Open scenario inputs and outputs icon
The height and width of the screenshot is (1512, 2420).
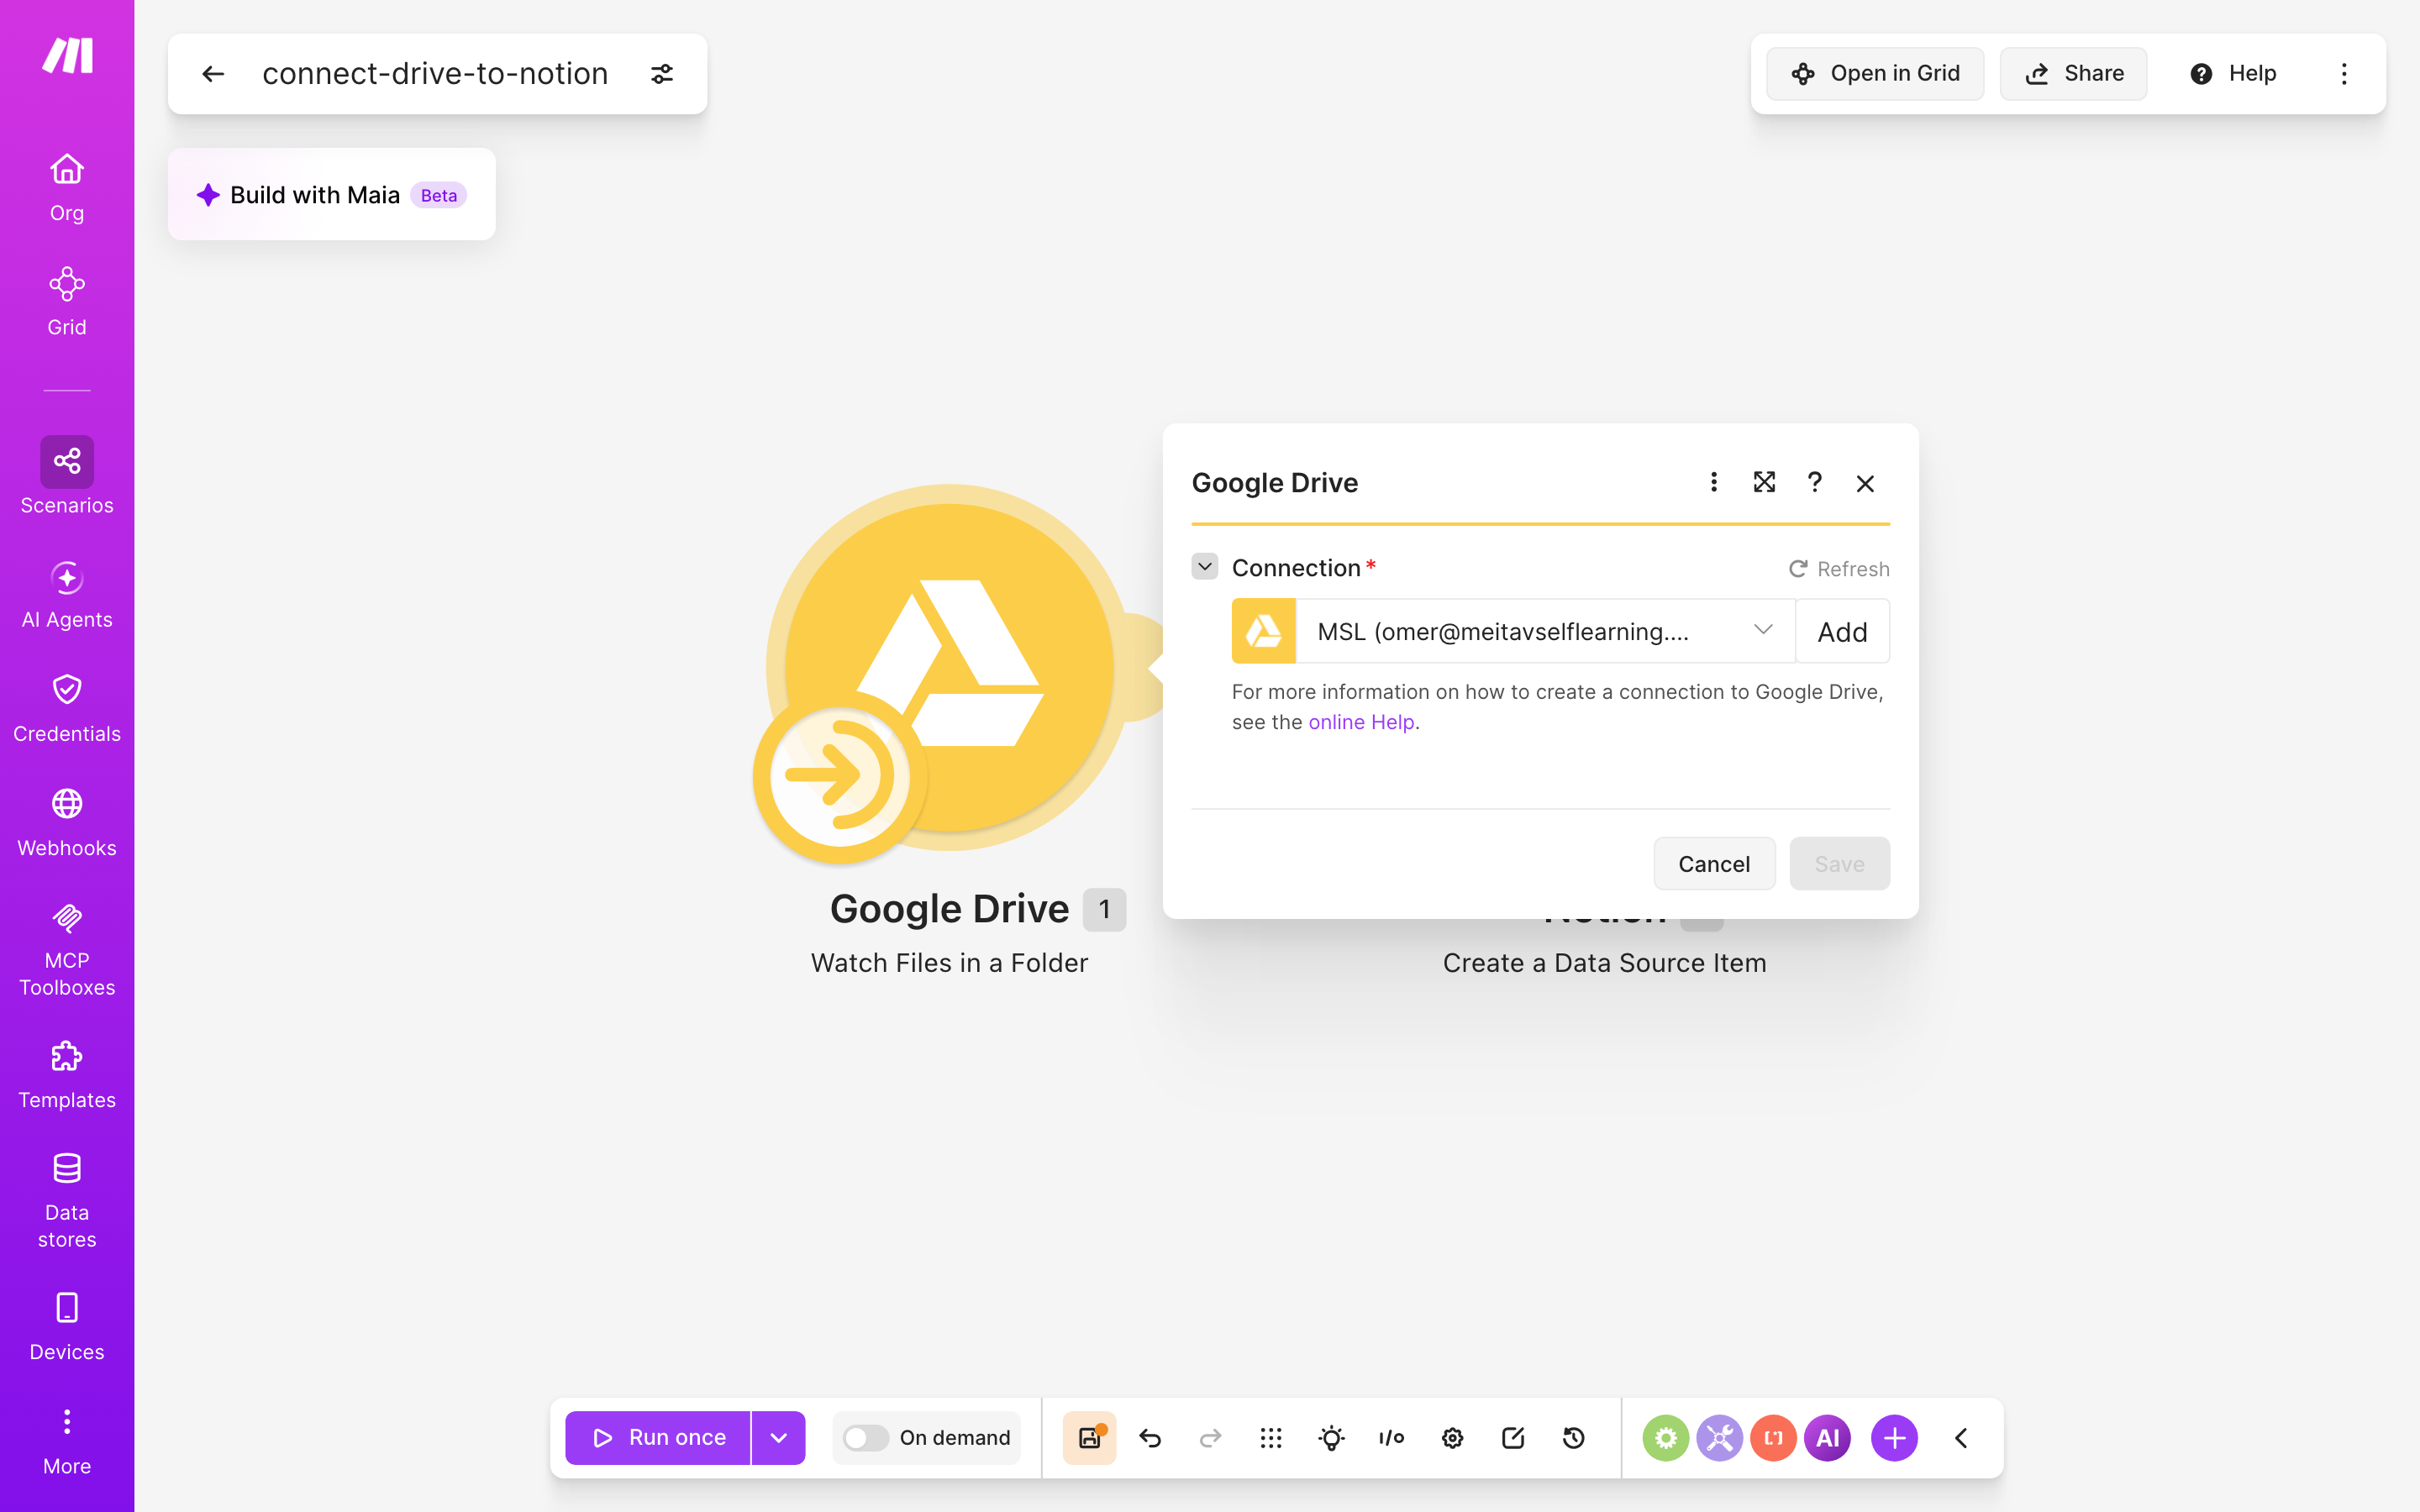point(1392,1438)
